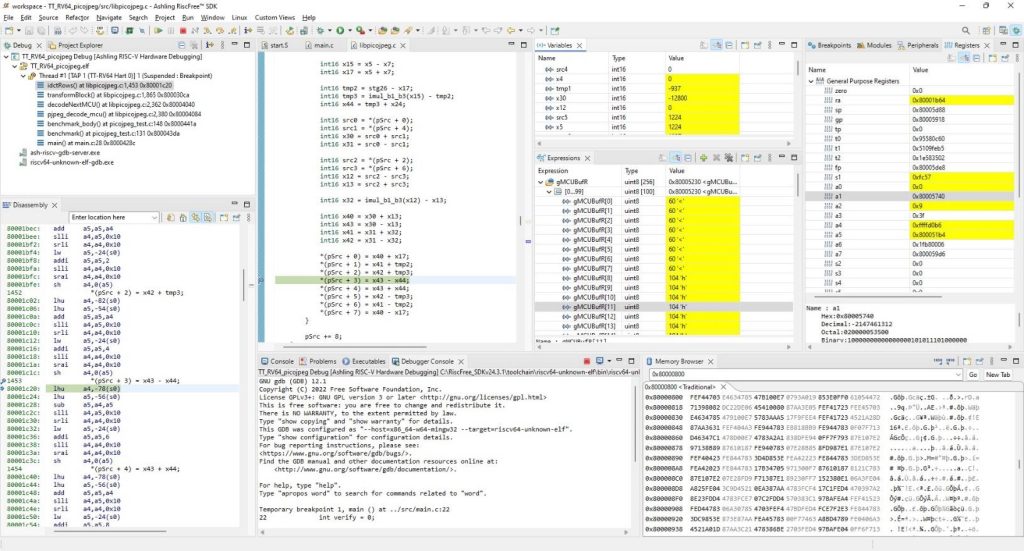Image resolution: width=1024 pixels, height=551 pixels.
Task: Open the Navigate menu
Action: coord(109,18)
